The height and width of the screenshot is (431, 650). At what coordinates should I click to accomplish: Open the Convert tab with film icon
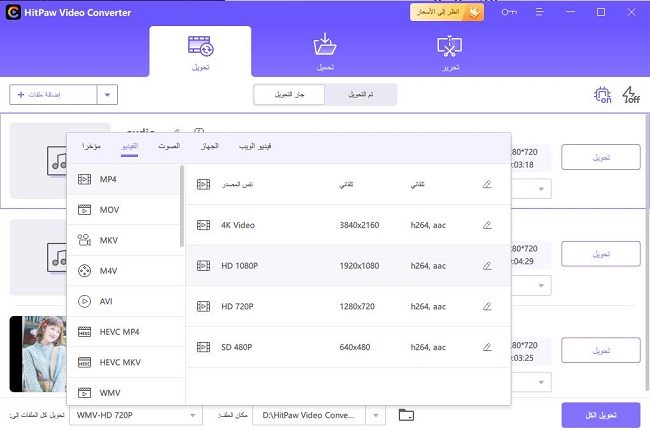200,51
